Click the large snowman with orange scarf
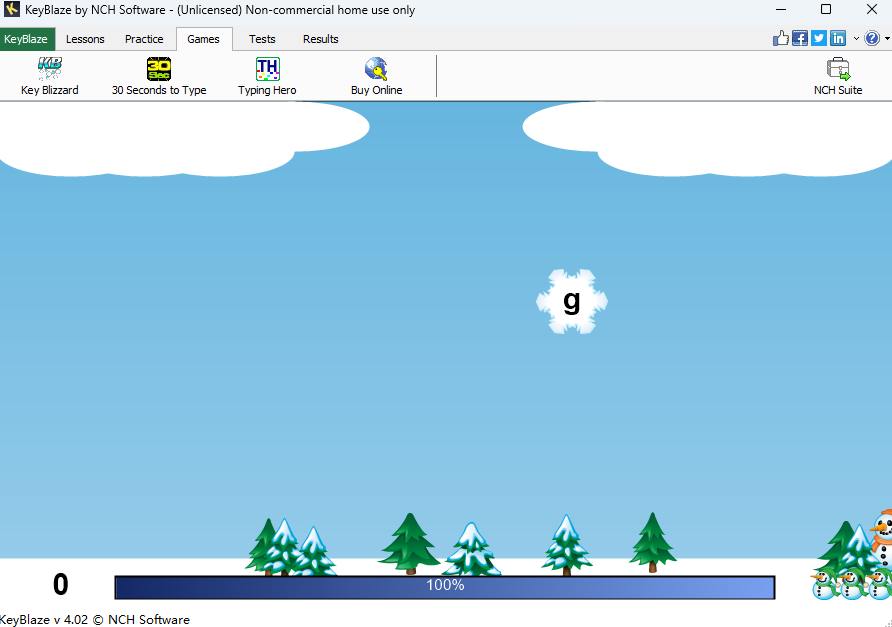Screen dimensions: 892x627 882,538
